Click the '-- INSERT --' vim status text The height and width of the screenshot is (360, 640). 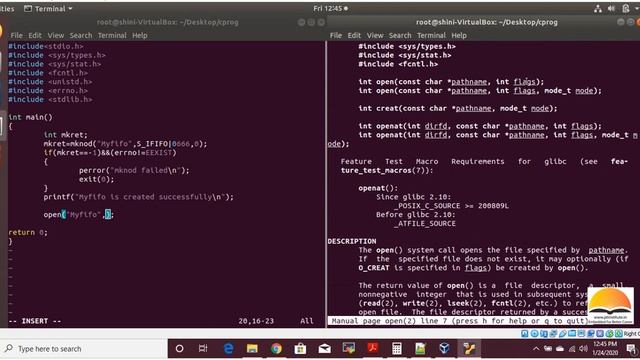[x=35, y=321]
